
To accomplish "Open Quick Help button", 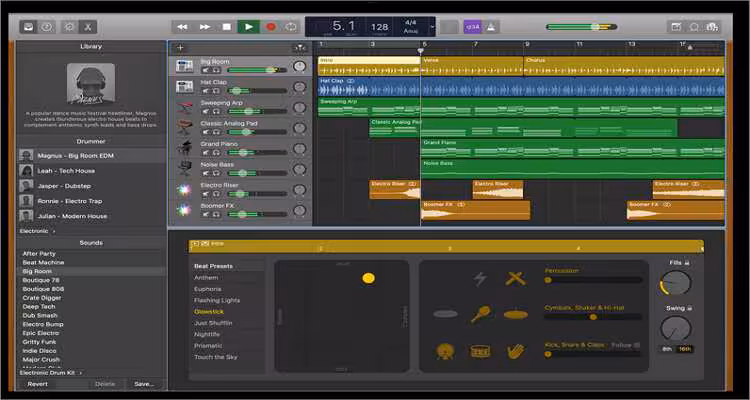I will point(46,27).
